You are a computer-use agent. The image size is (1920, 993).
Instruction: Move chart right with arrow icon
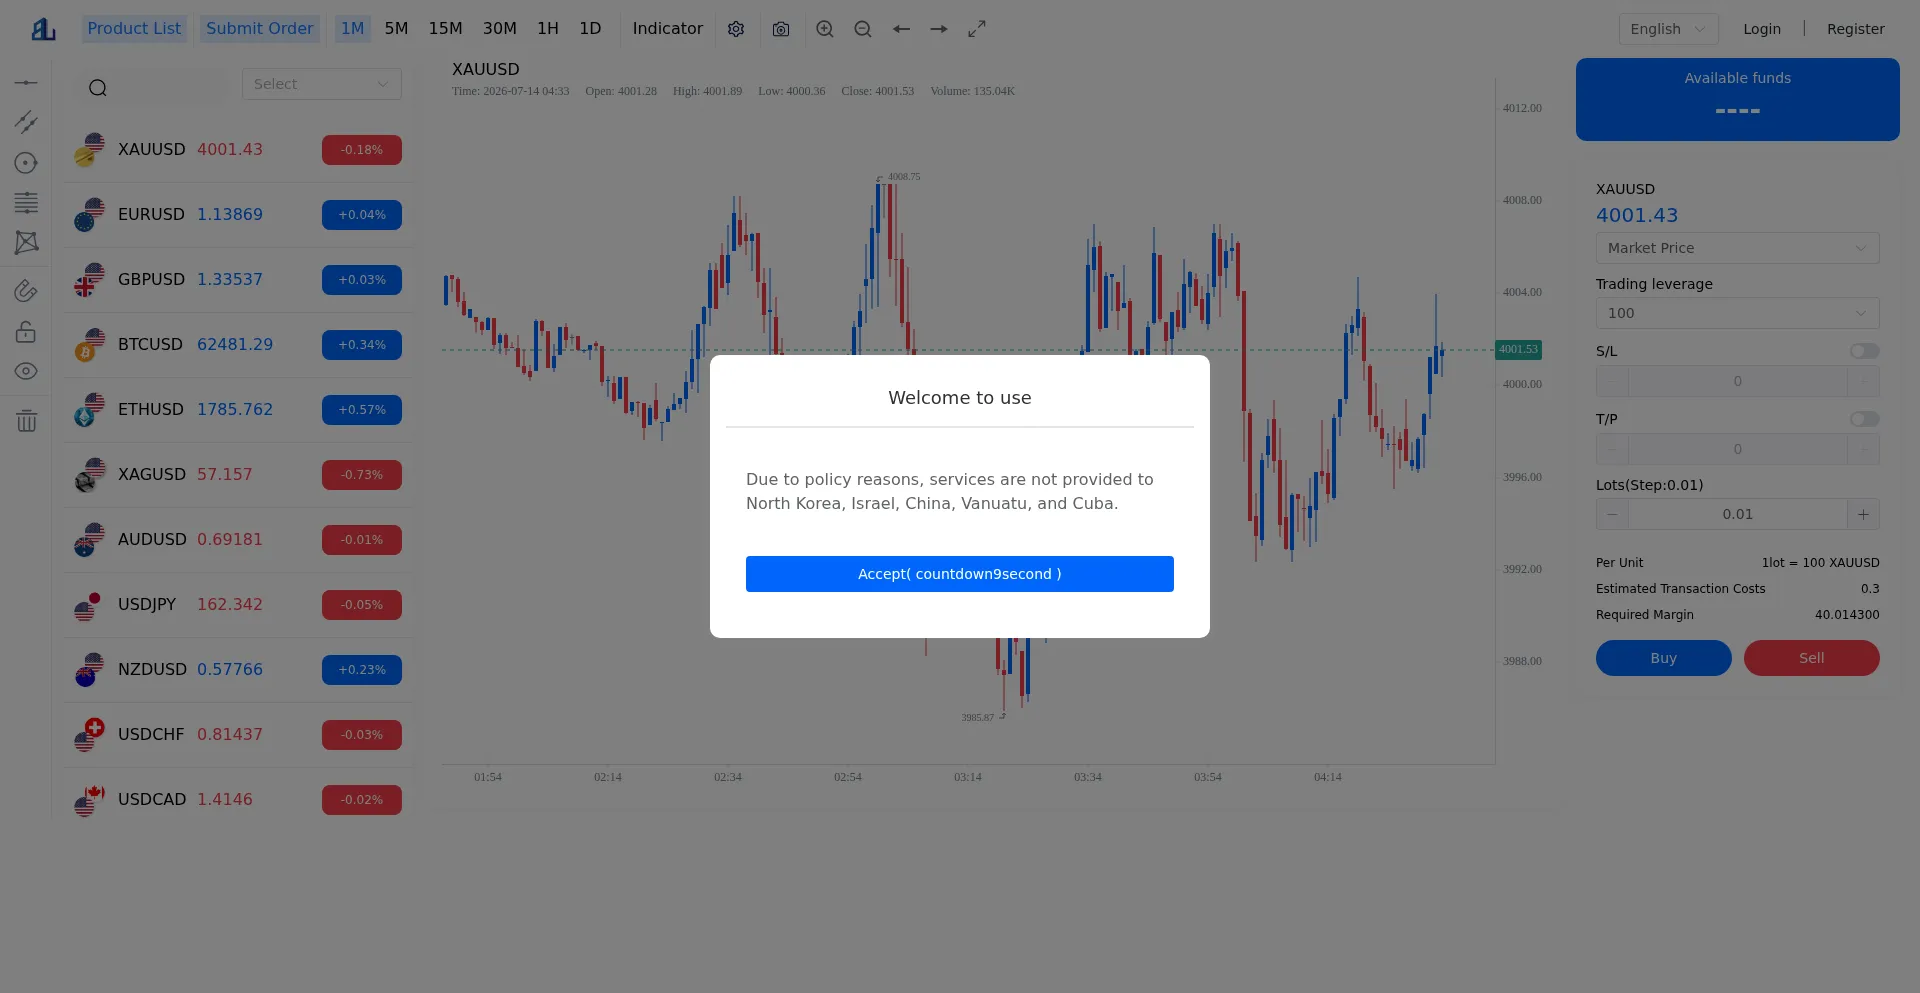[939, 29]
